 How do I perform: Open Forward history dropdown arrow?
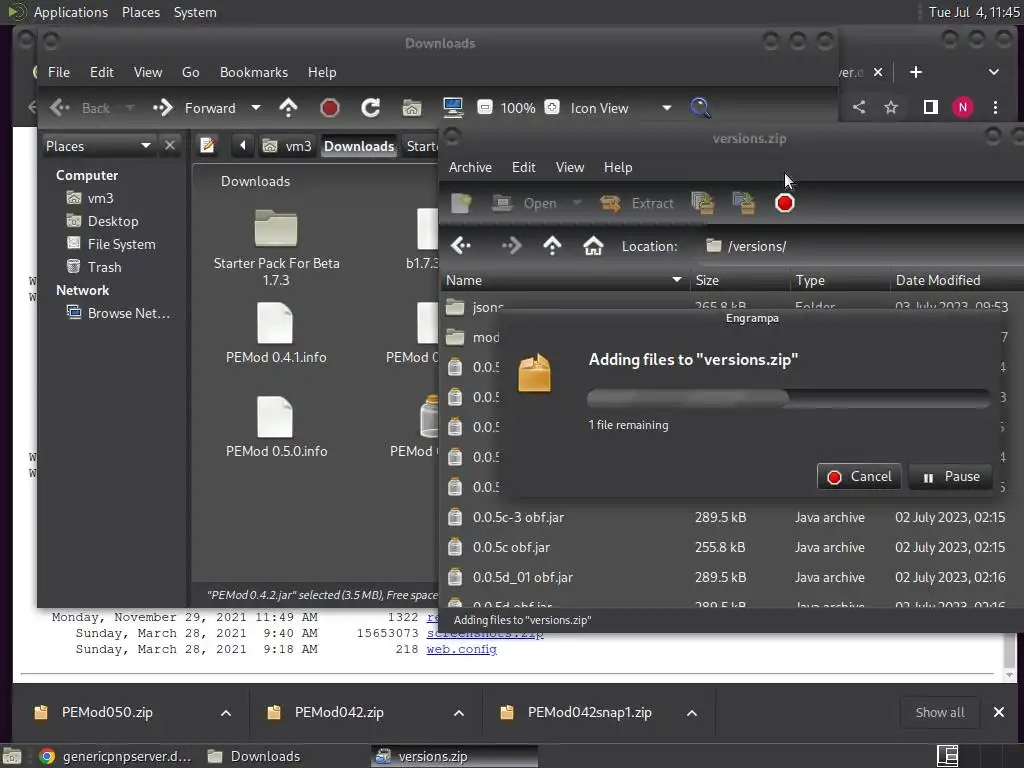256,108
